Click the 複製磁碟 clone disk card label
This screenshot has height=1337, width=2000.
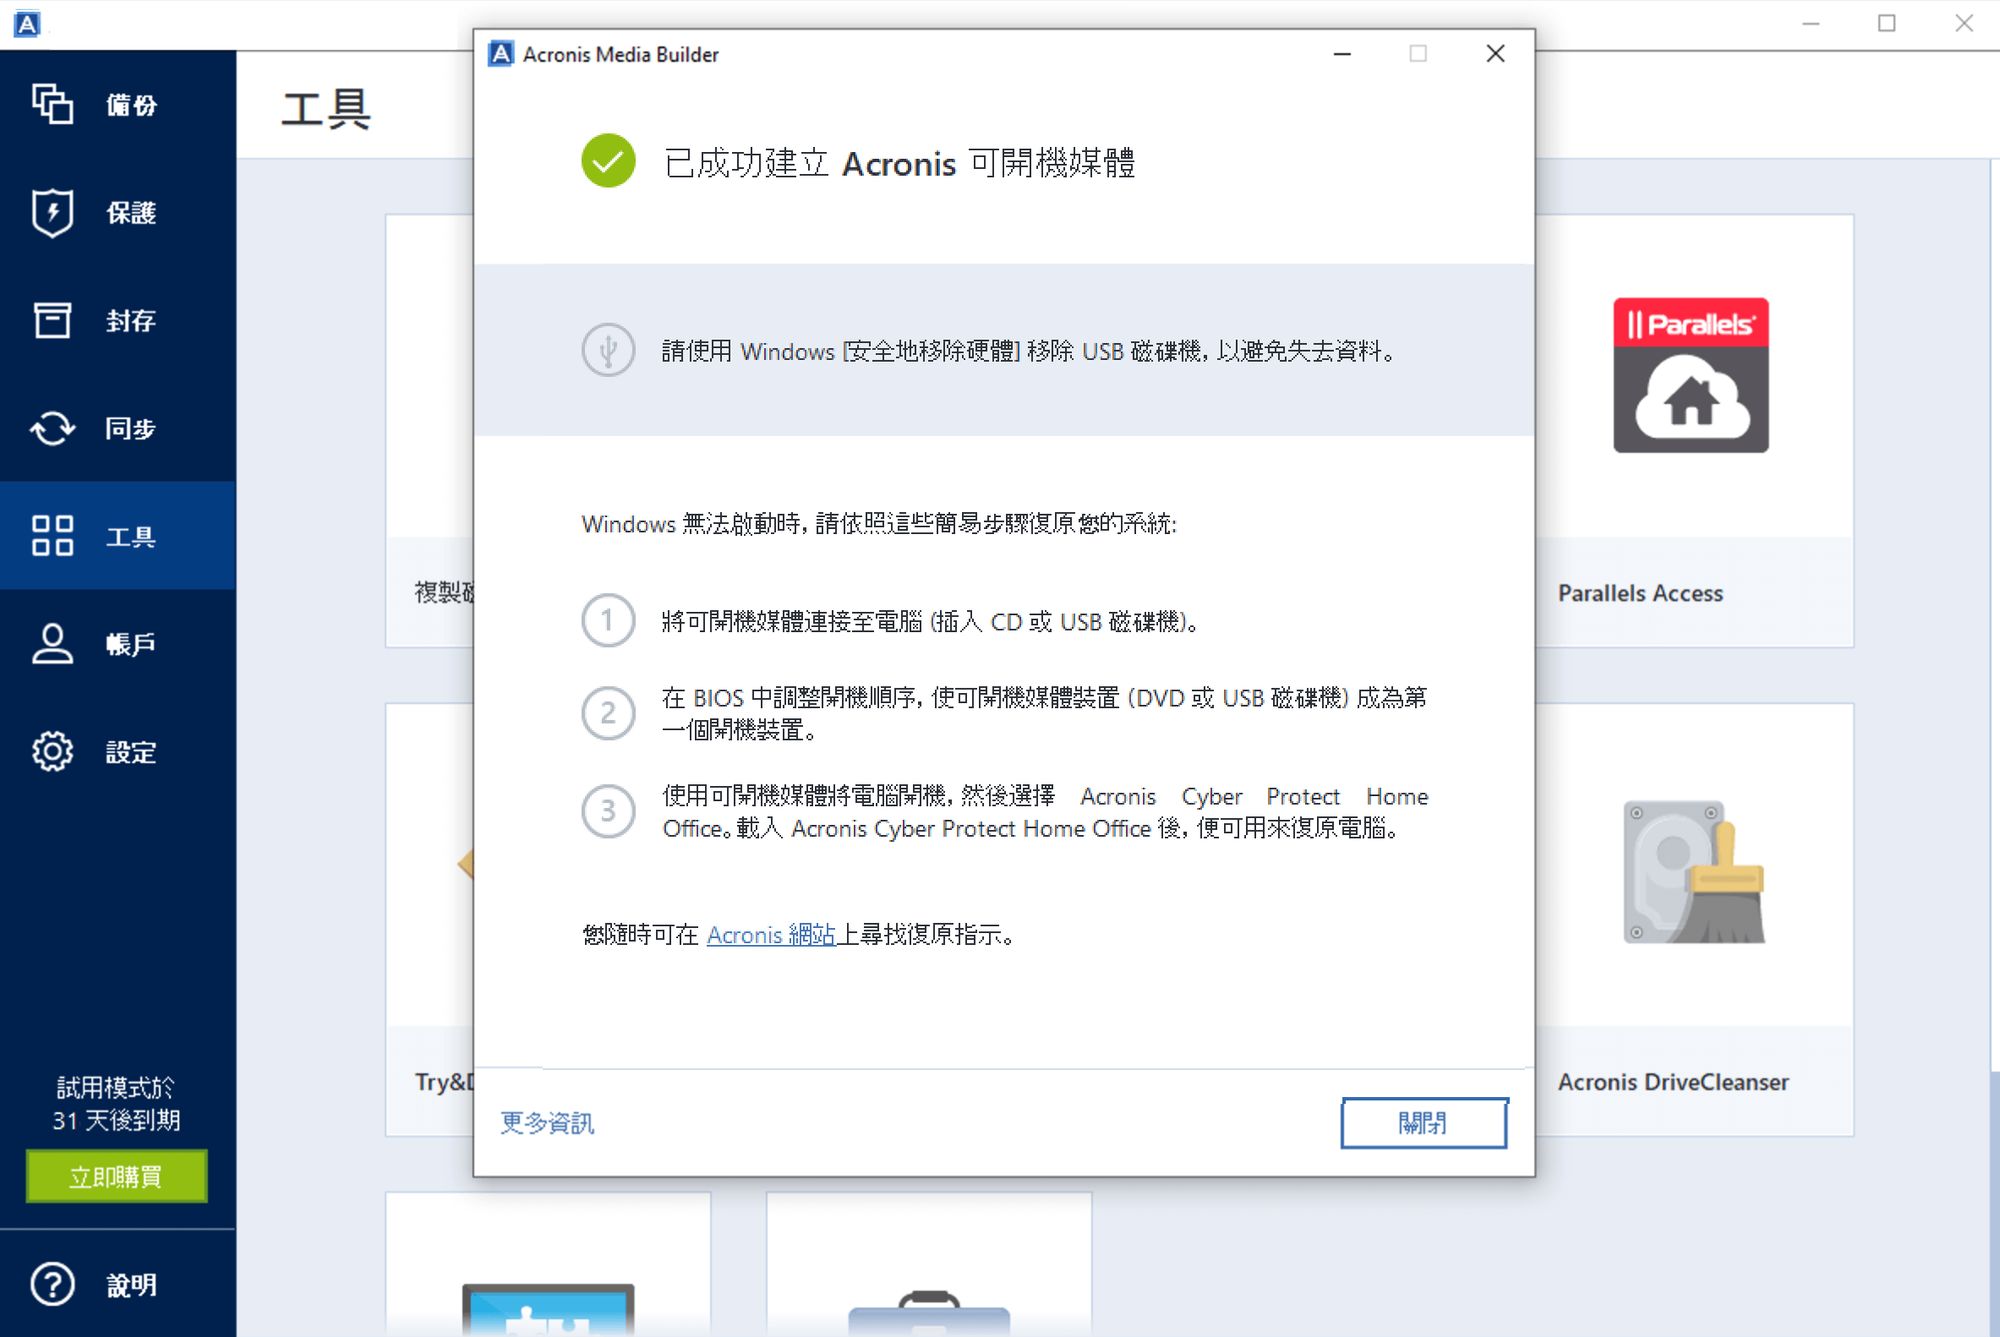(x=444, y=592)
